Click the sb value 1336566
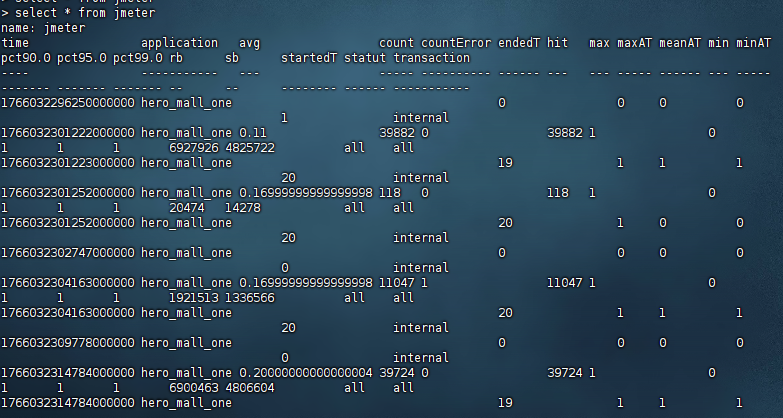Viewport: 783px width, 418px height. [x=249, y=298]
